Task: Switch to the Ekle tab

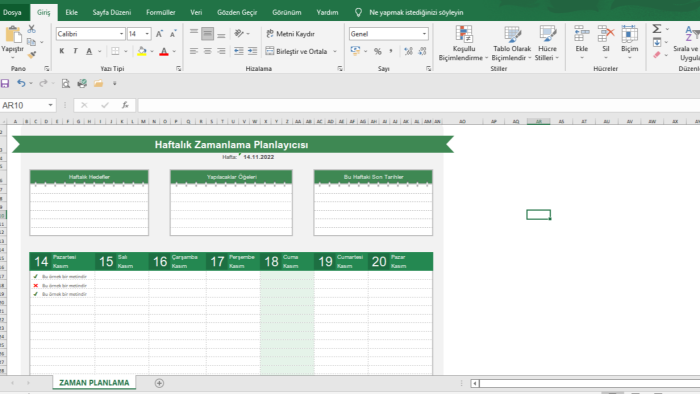Action: (71, 12)
